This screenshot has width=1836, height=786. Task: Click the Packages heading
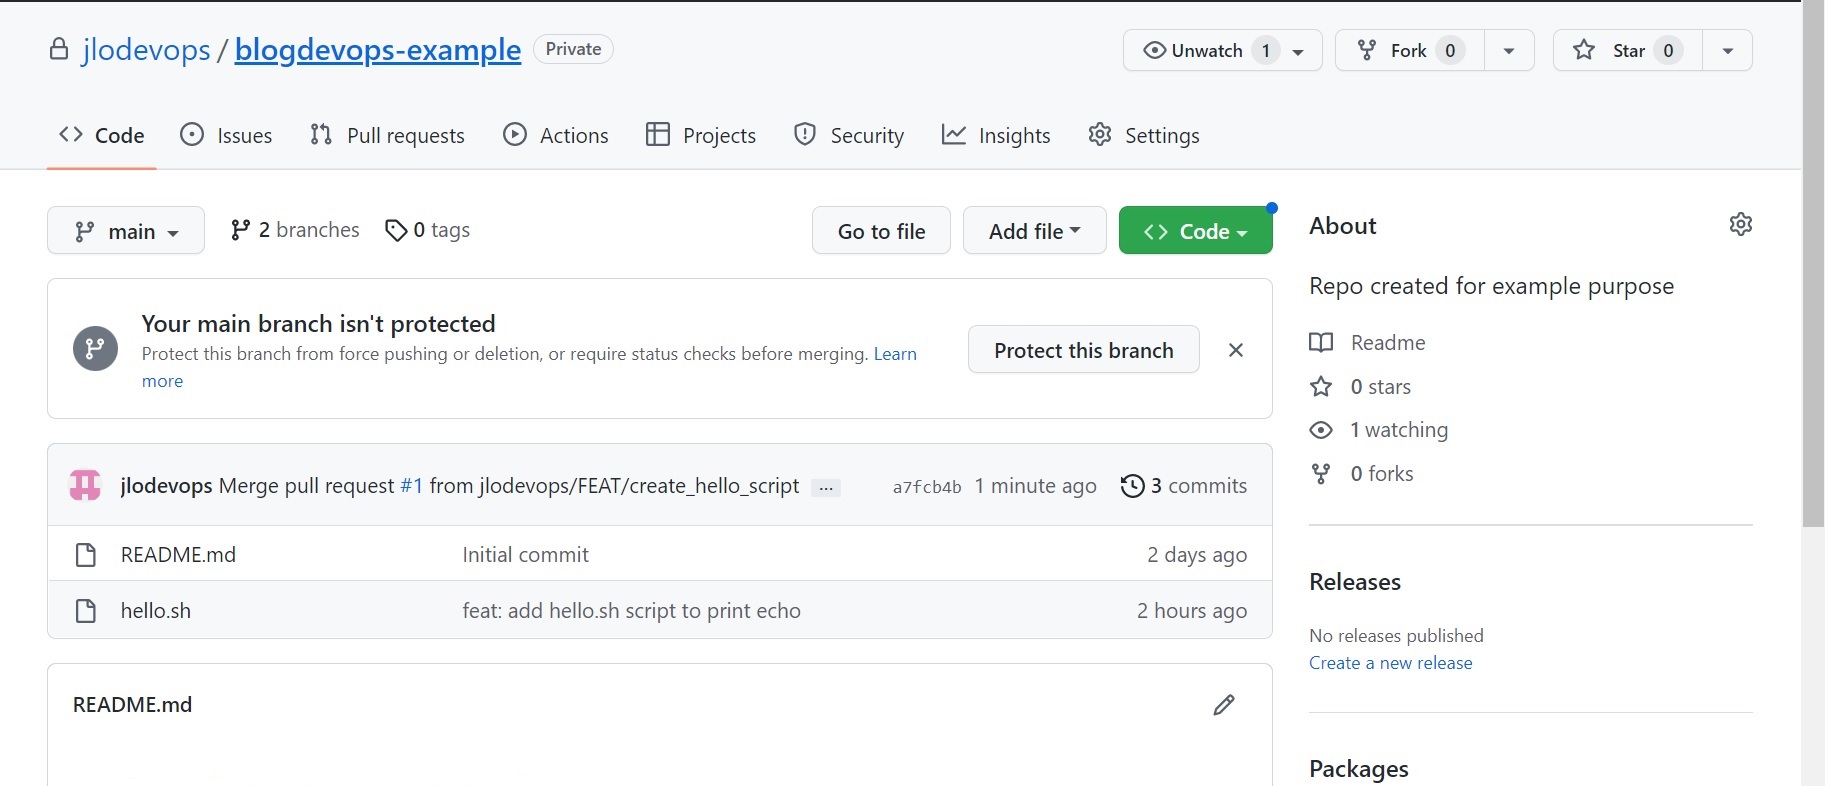click(x=1359, y=769)
